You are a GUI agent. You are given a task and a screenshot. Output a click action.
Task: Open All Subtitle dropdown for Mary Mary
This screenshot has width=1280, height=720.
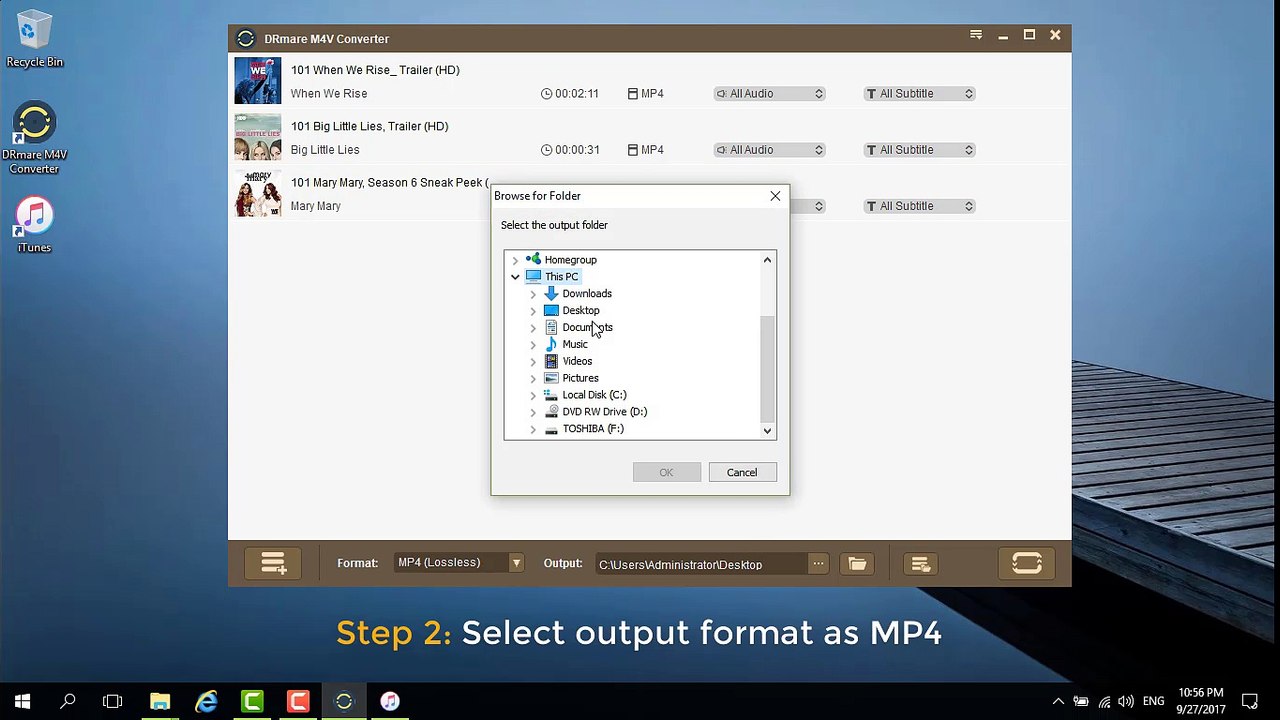[919, 206]
